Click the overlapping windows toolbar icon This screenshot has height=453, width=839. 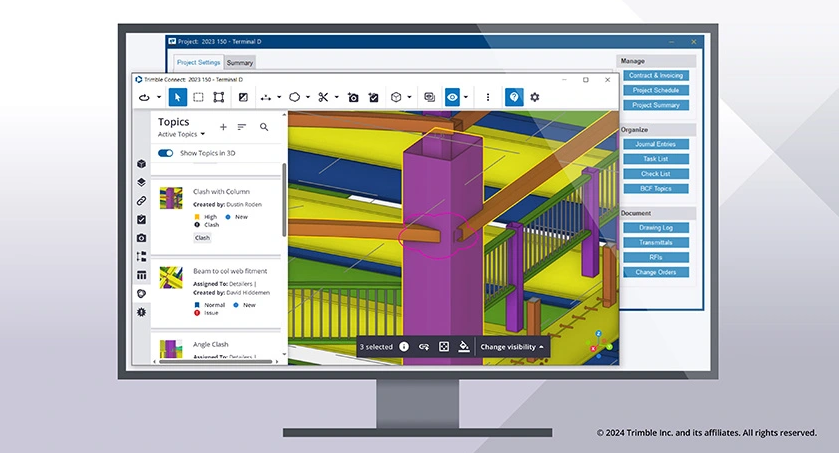pyautogui.click(x=429, y=97)
